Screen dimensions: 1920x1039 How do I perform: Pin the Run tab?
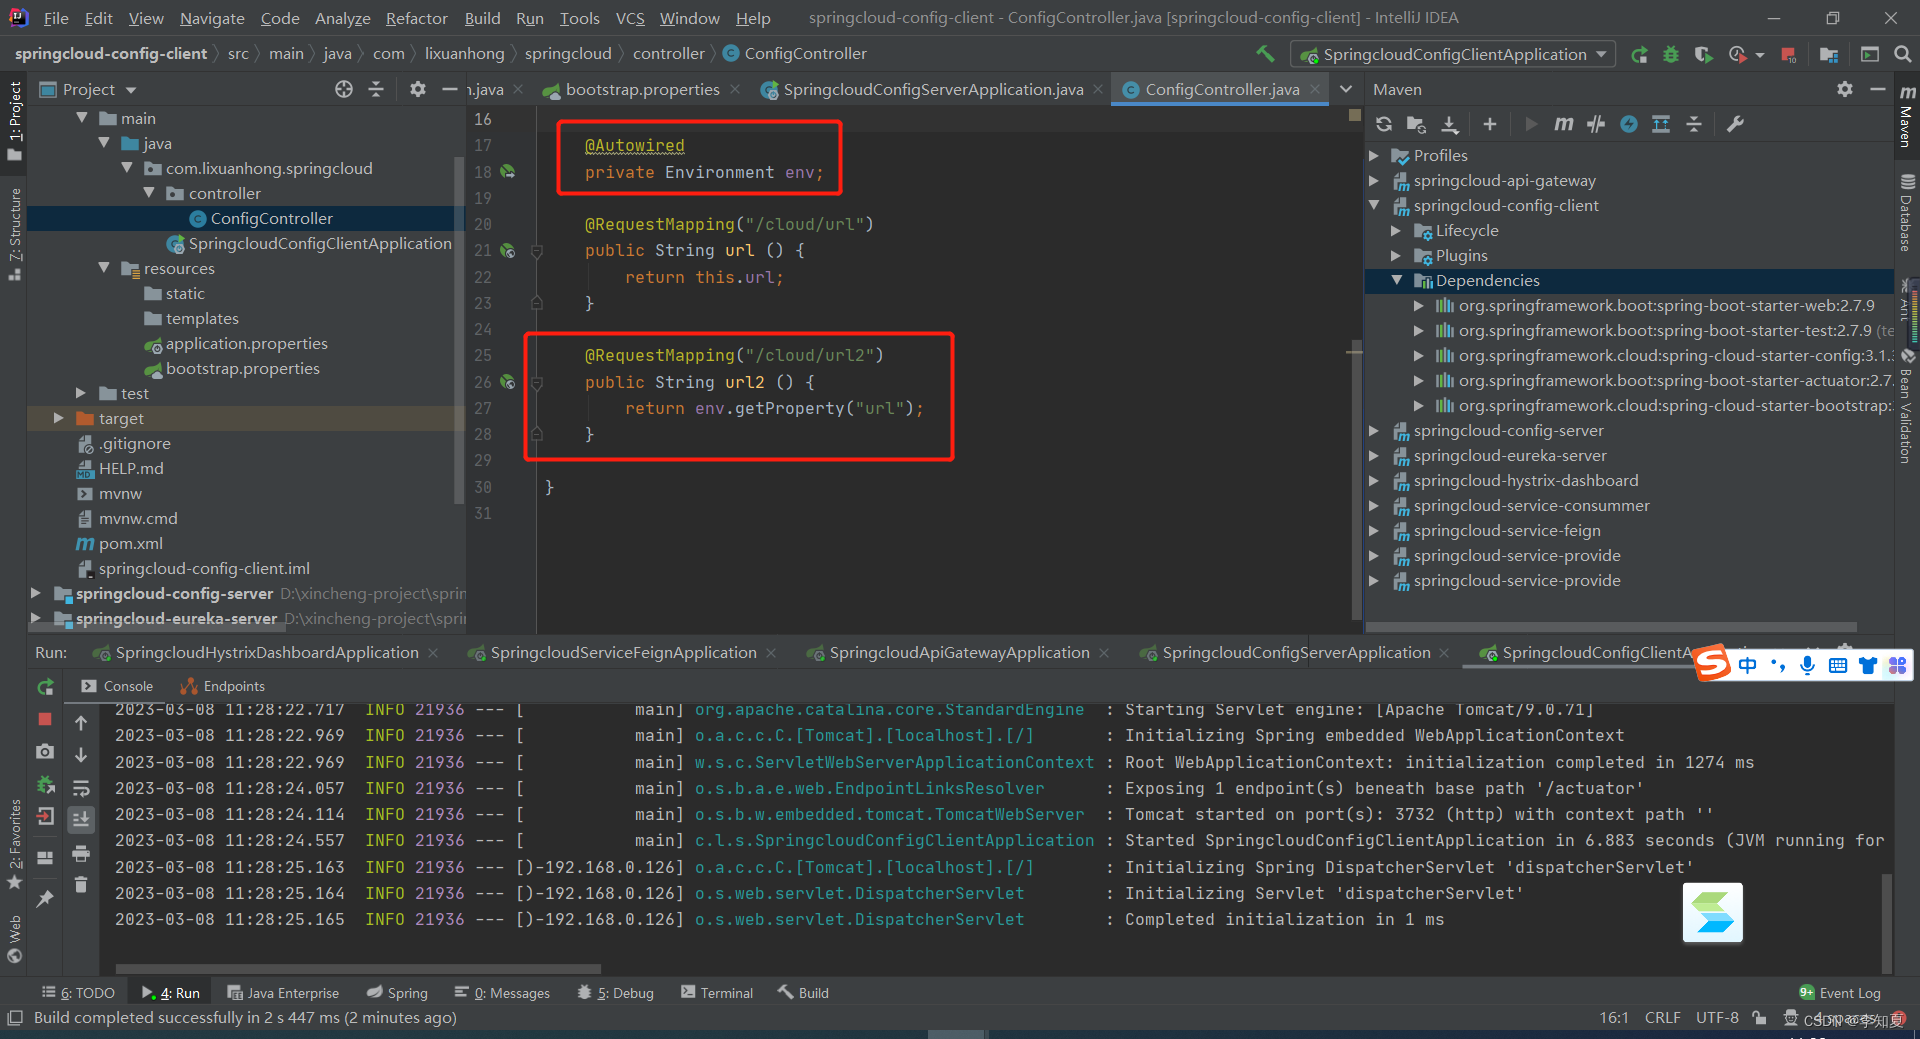[45, 899]
